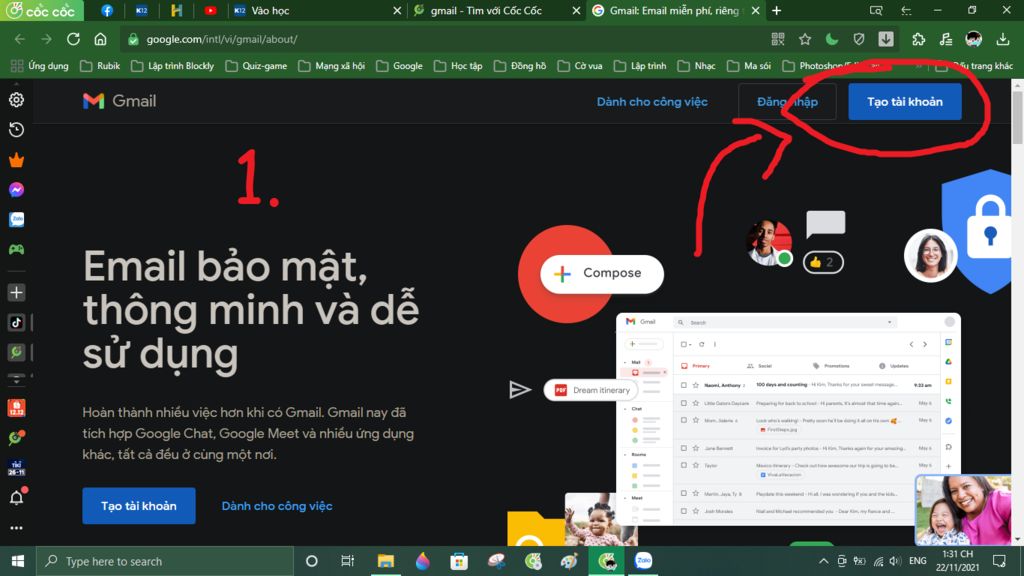Open the sidebar notifications bell
Viewport: 1024px width, 576px height.
(x=16, y=498)
